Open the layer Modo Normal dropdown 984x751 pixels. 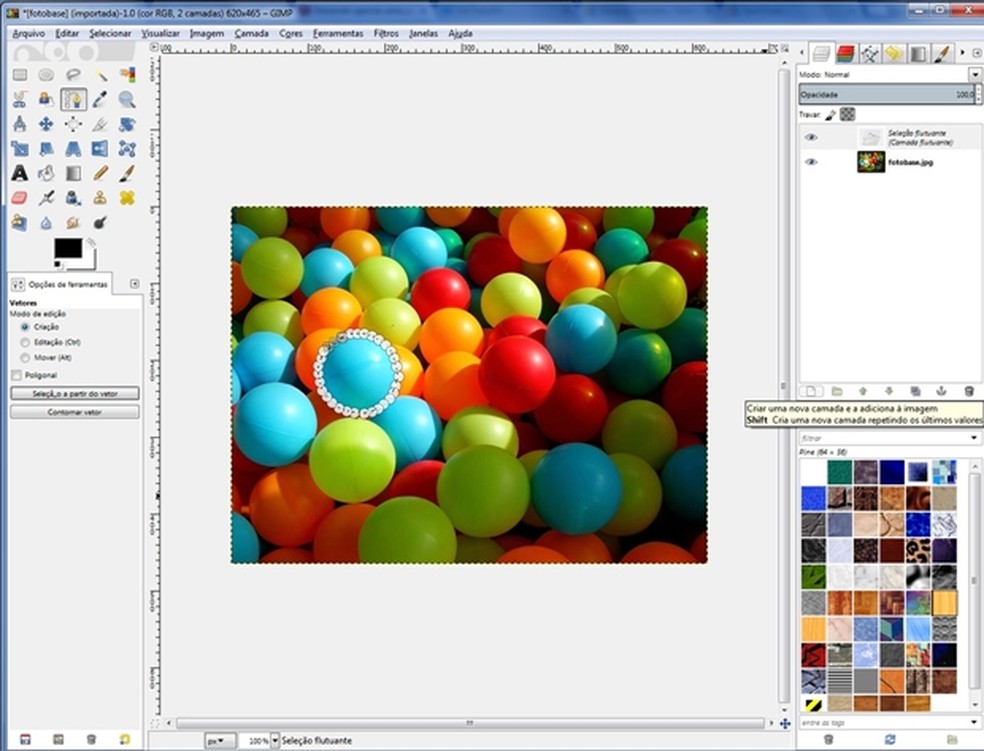pos(973,75)
